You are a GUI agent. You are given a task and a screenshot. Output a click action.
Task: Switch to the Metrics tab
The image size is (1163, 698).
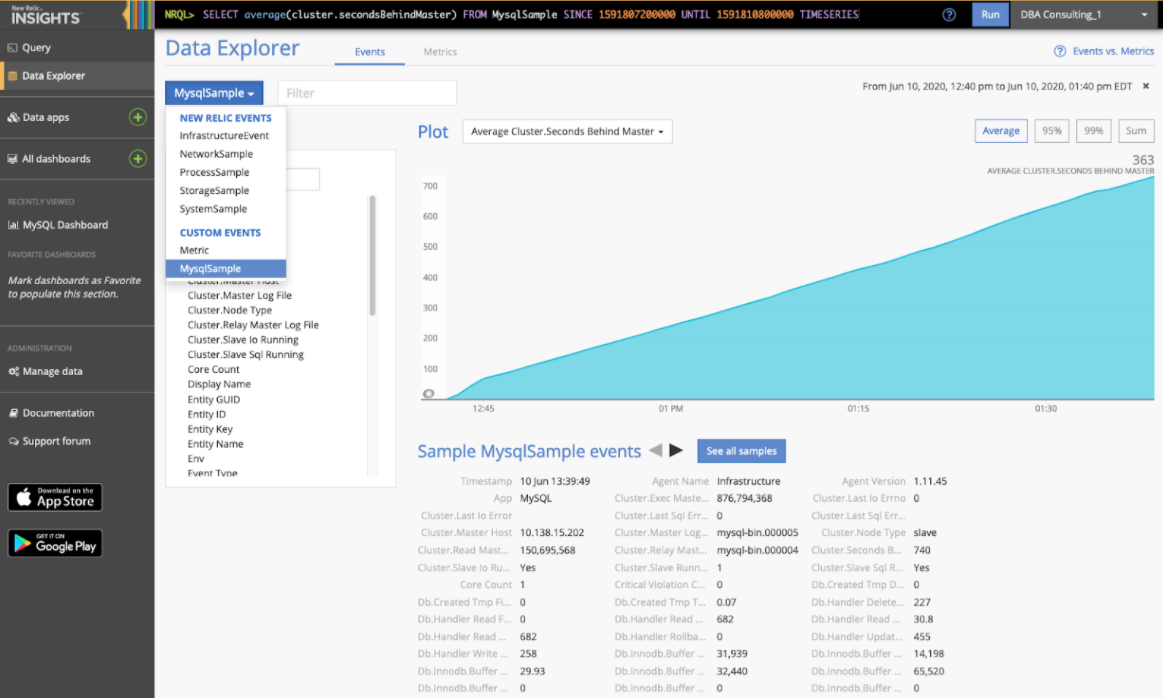(440, 52)
